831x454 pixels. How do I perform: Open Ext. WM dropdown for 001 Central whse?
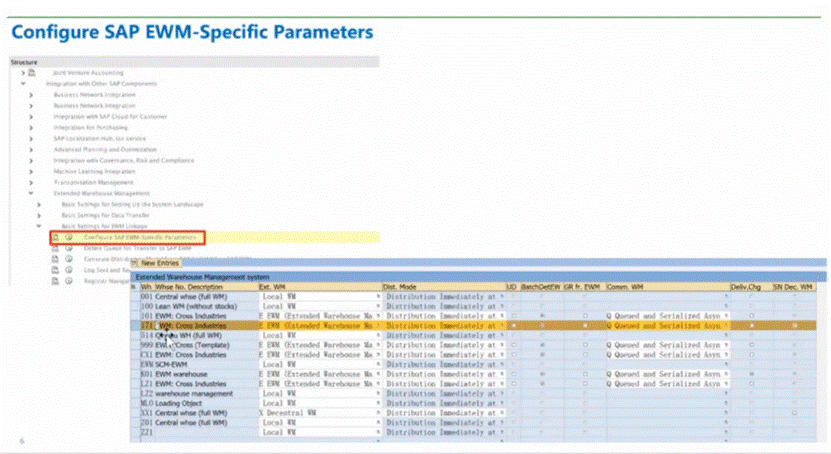(378, 297)
